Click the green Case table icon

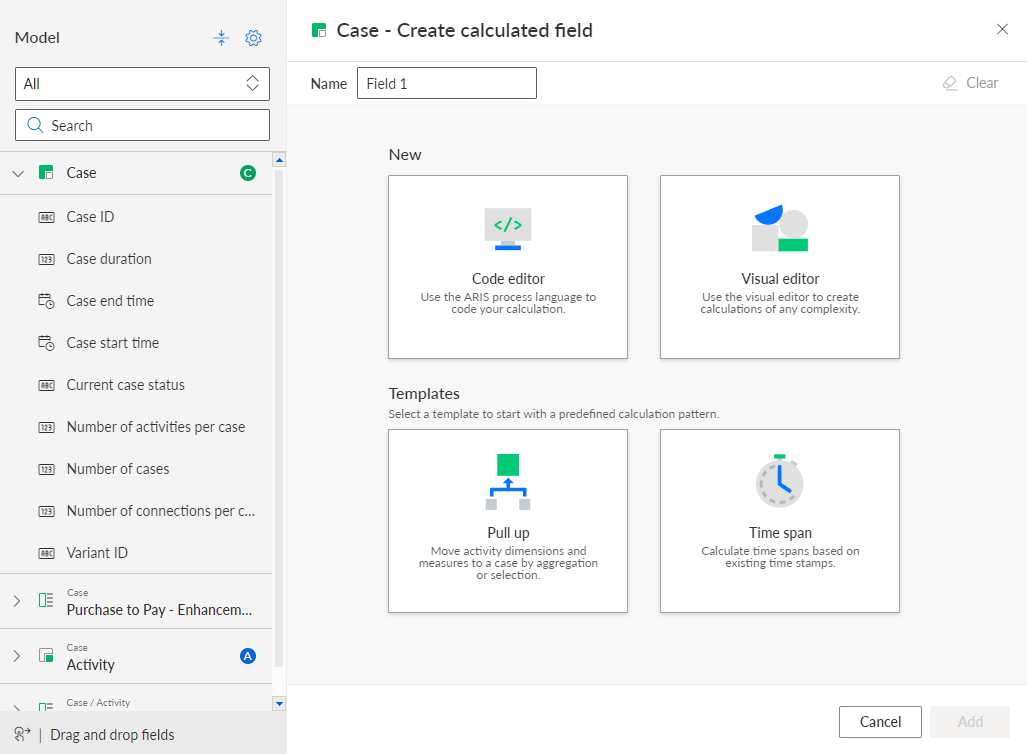tap(46, 173)
